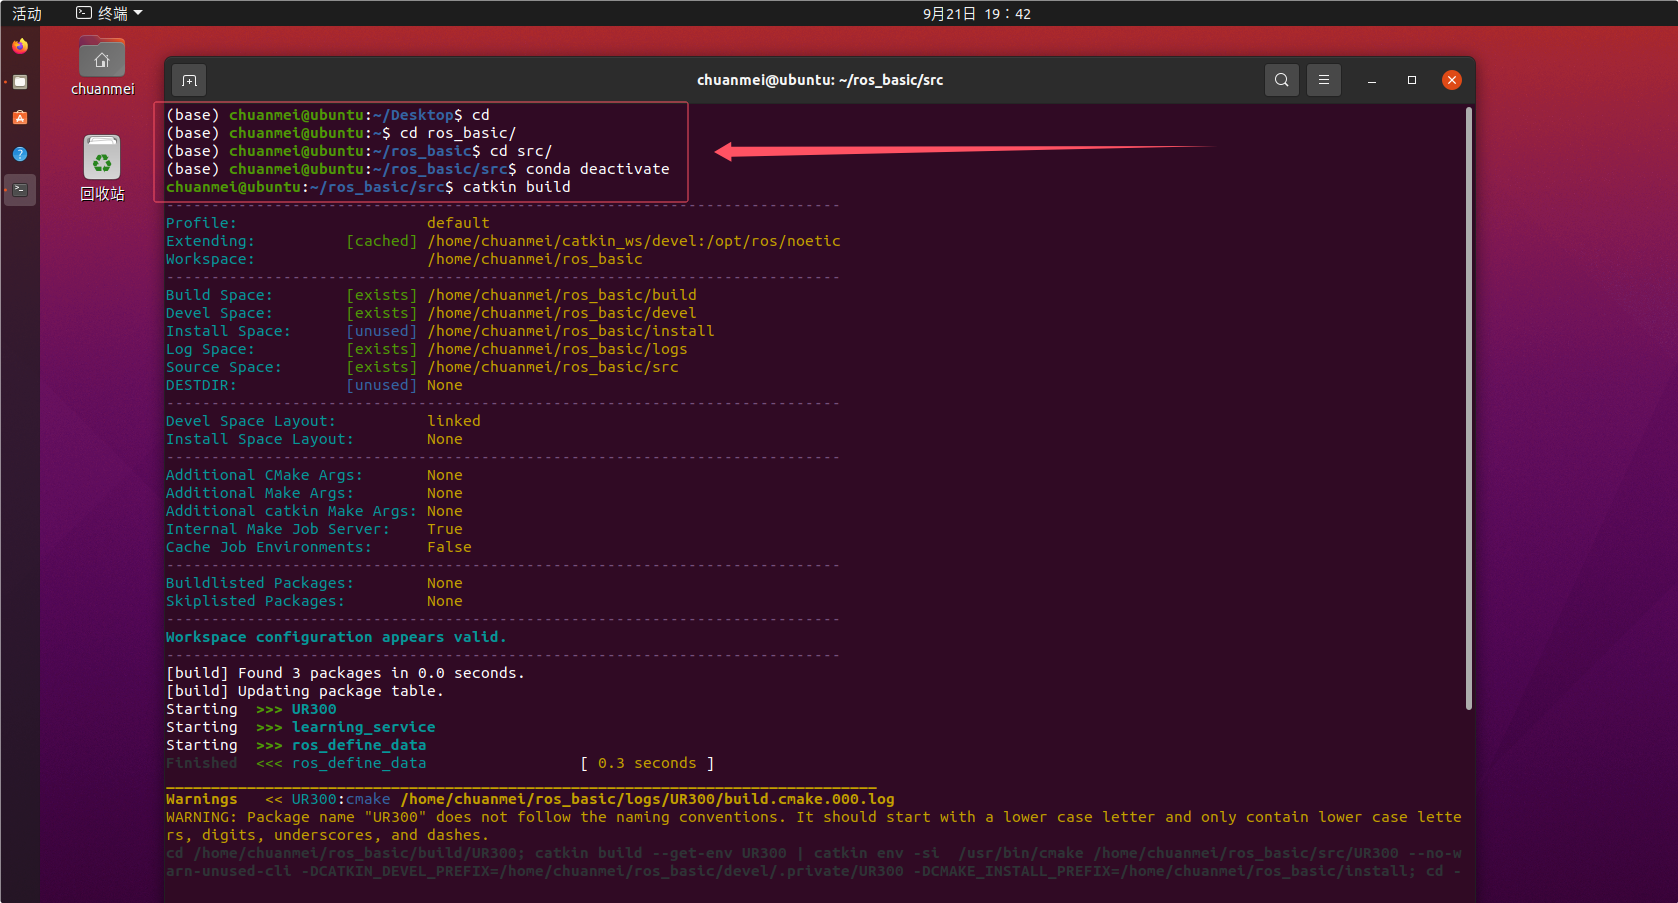Open the terminal hamburger menu
Screen dimensions: 1678x903
(x=1324, y=80)
